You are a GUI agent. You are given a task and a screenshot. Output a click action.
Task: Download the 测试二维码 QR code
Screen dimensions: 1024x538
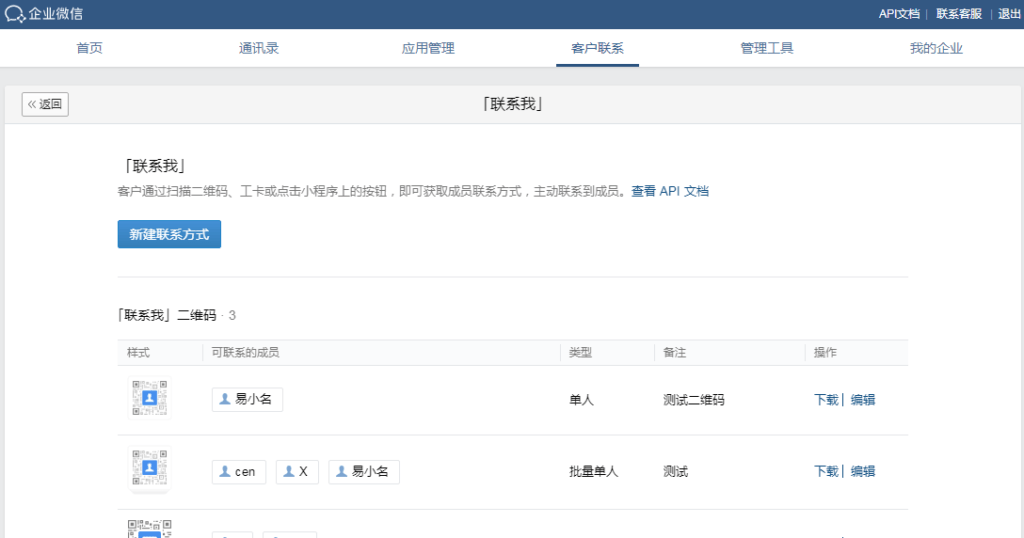pos(826,400)
